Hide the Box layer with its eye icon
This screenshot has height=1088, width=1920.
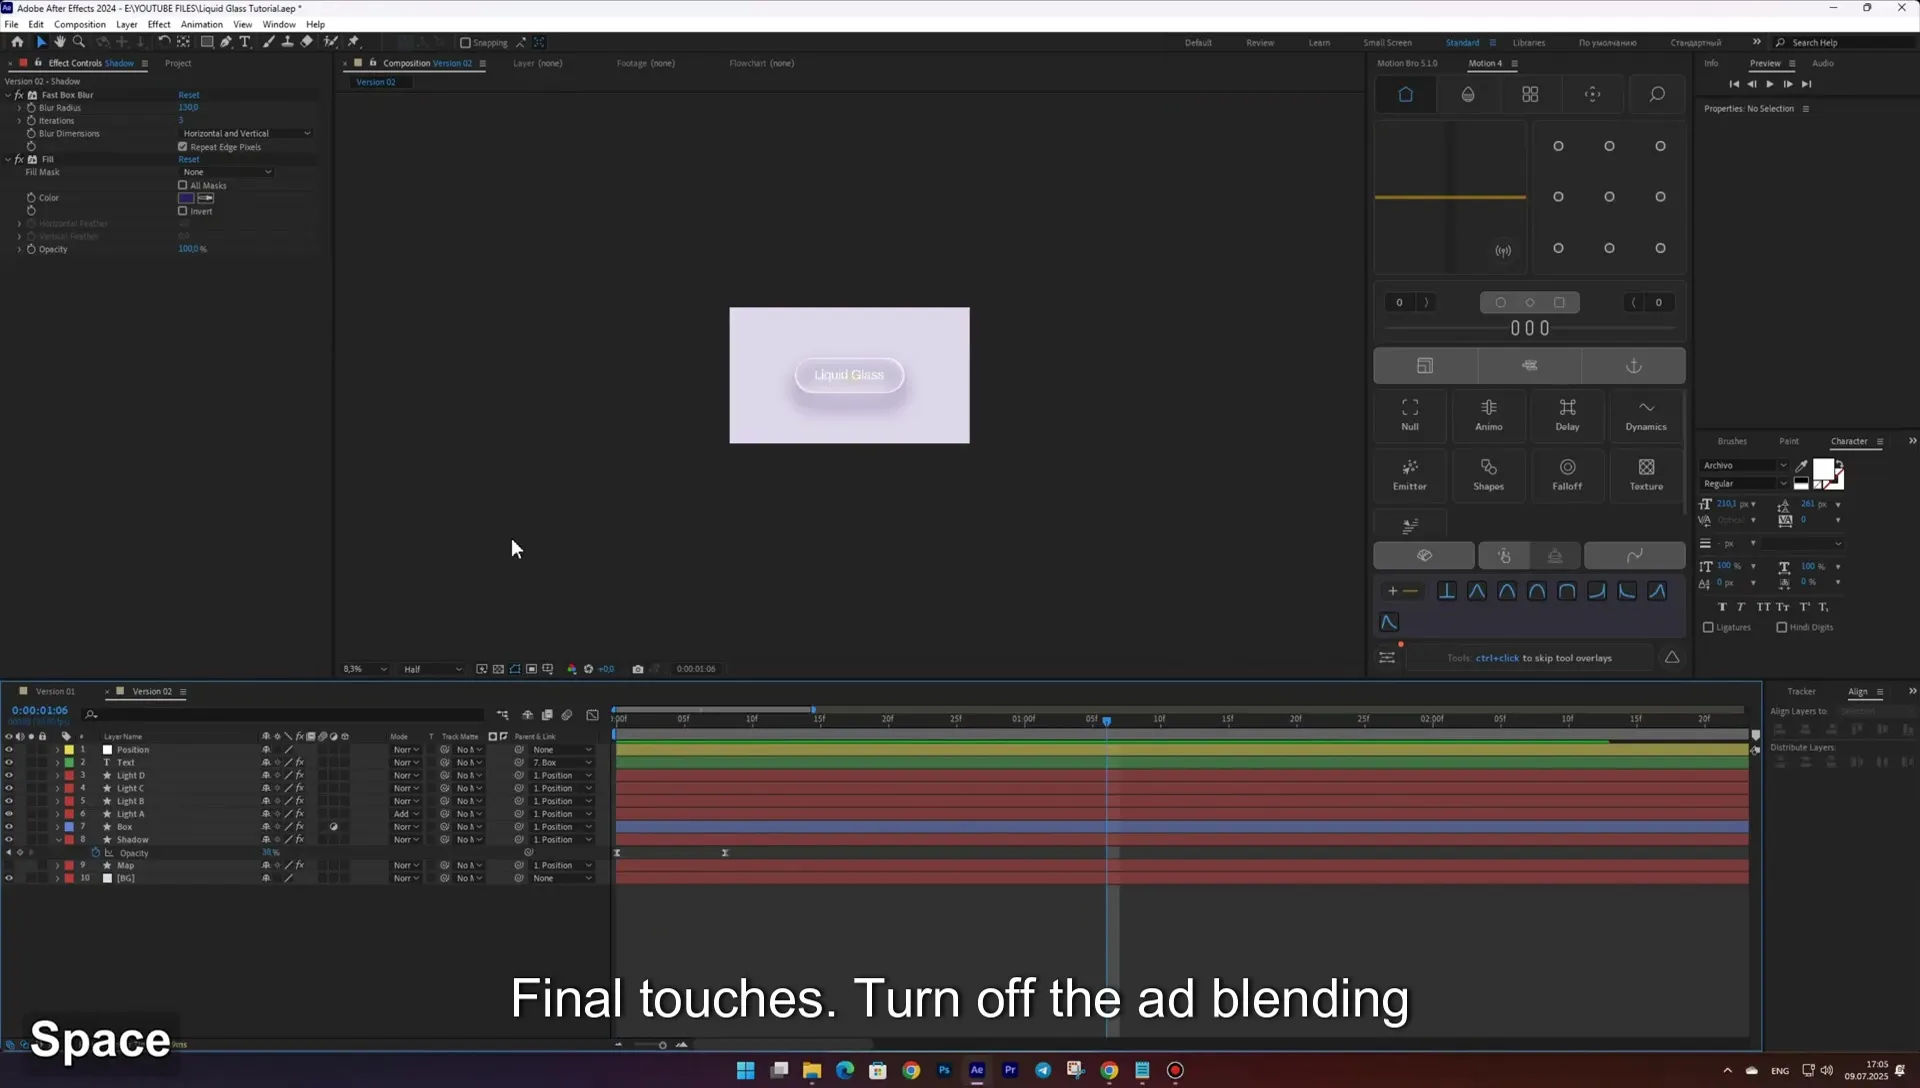point(9,827)
